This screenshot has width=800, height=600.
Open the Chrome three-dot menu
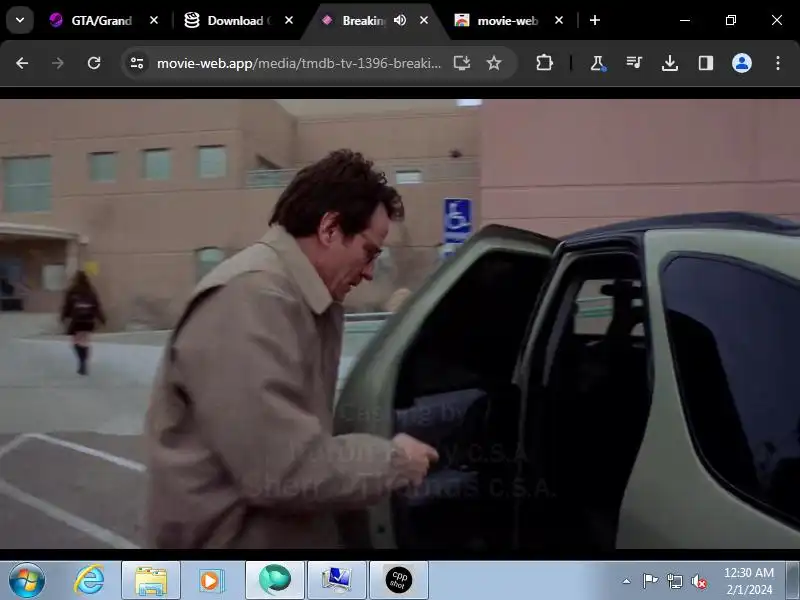[778, 63]
